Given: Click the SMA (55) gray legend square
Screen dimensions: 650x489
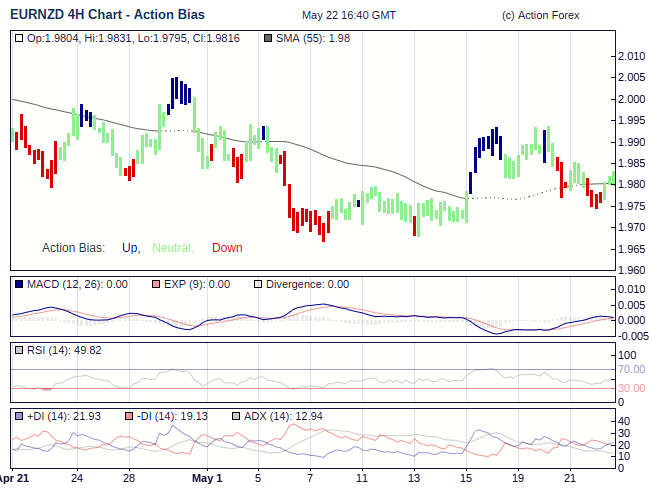Looking at the screenshot, I should 268,39.
